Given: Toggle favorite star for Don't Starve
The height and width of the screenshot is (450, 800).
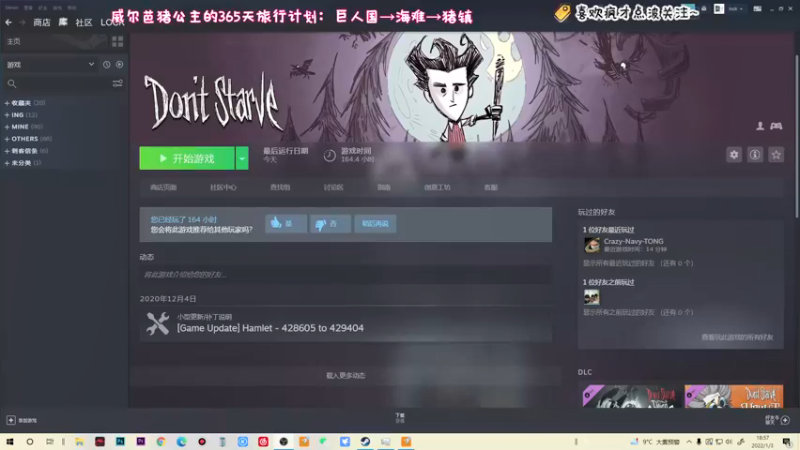Looking at the screenshot, I should (x=776, y=155).
